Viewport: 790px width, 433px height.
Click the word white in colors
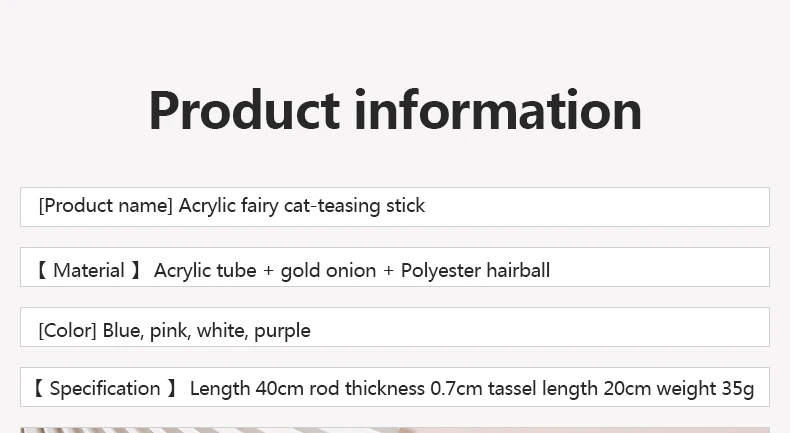220,330
